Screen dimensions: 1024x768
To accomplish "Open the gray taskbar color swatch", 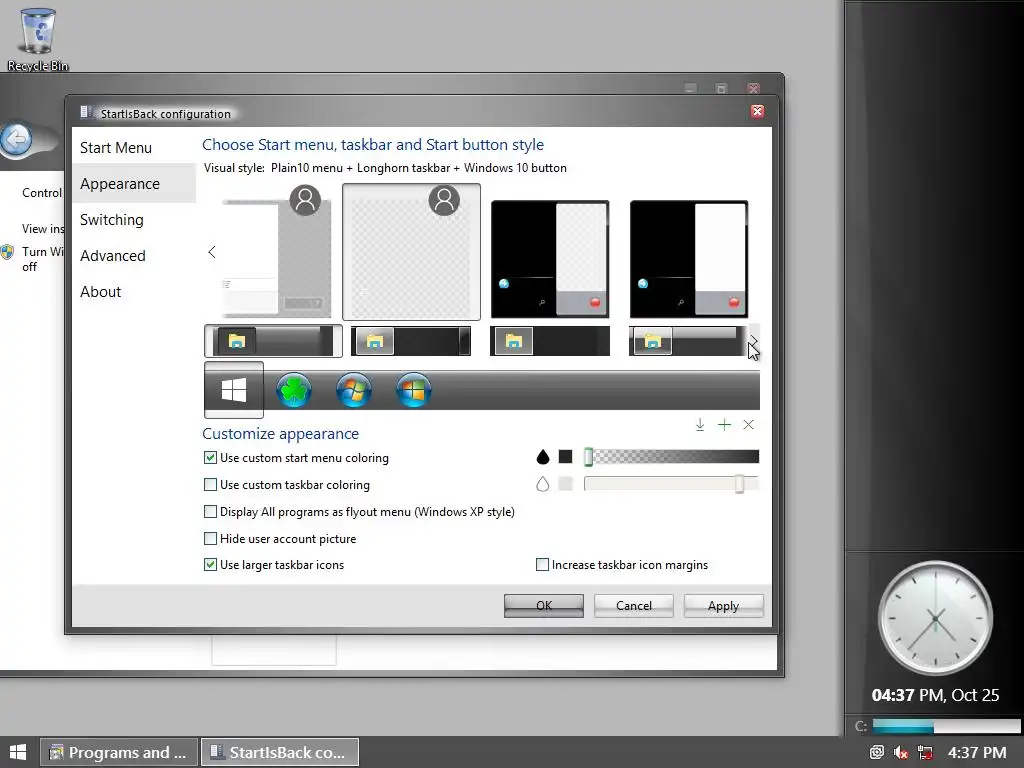I will tap(566, 483).
